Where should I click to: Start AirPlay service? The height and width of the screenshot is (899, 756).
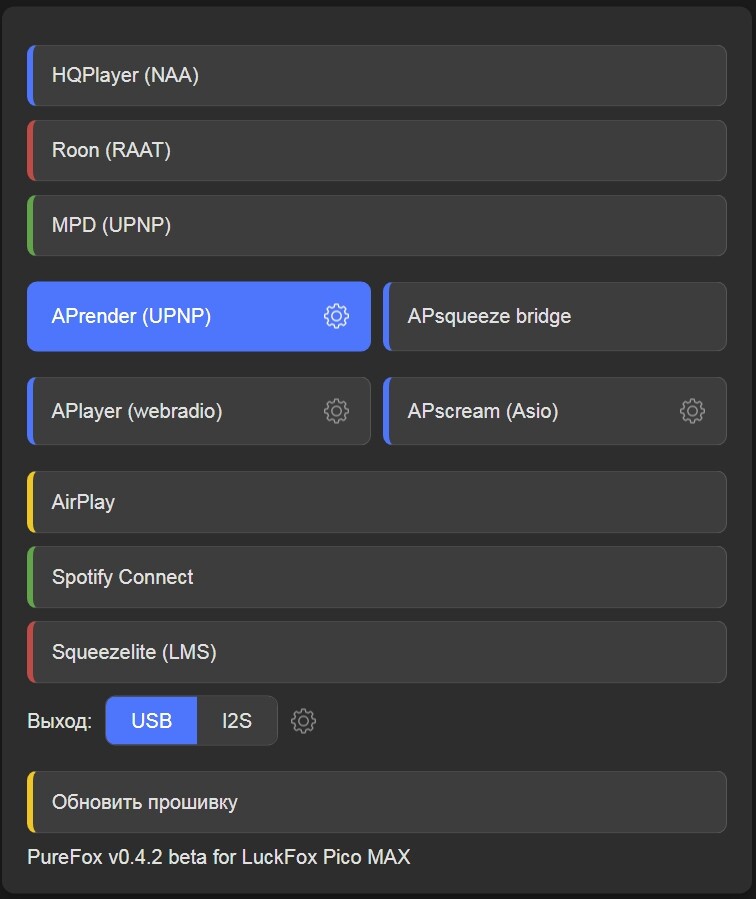click(377, 502)
